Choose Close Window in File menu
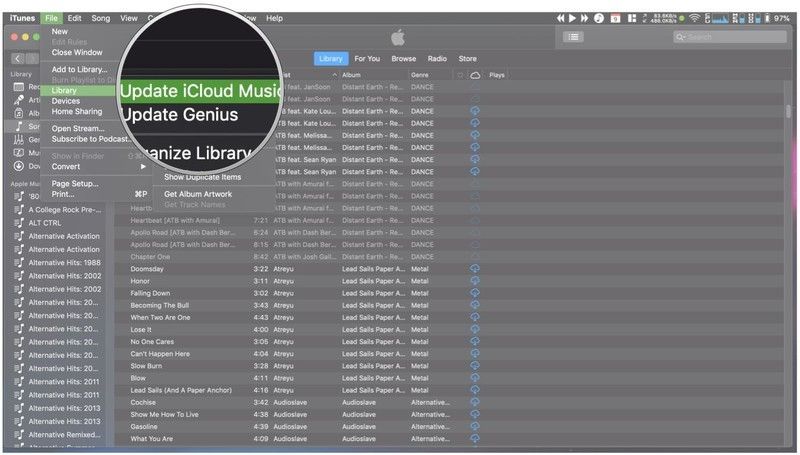Screen dimensions: 800x455 pos(77,52)
